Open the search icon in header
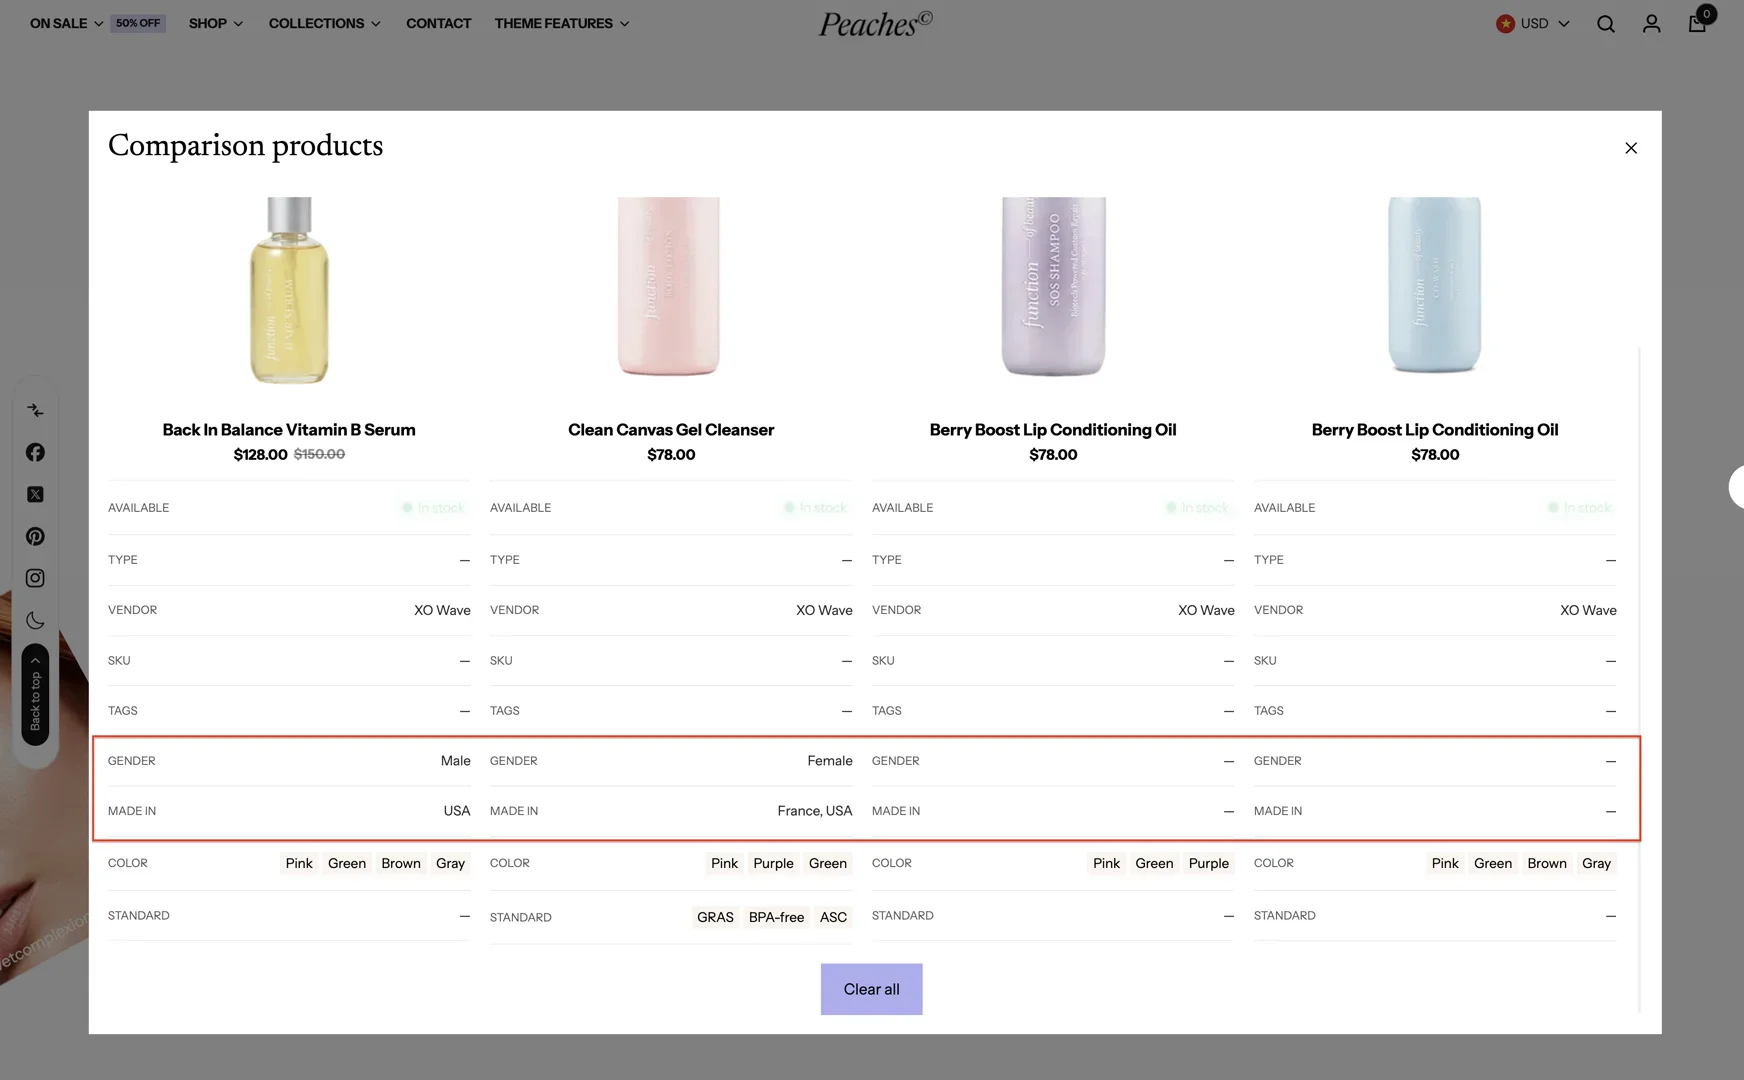Viewport: 1744px width, 1080px height. 1606,24
